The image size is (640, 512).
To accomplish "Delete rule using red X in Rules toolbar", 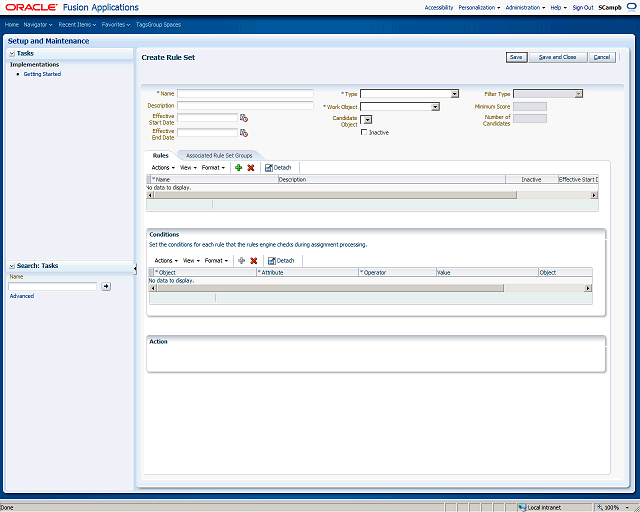I will (x=251, y=167).
